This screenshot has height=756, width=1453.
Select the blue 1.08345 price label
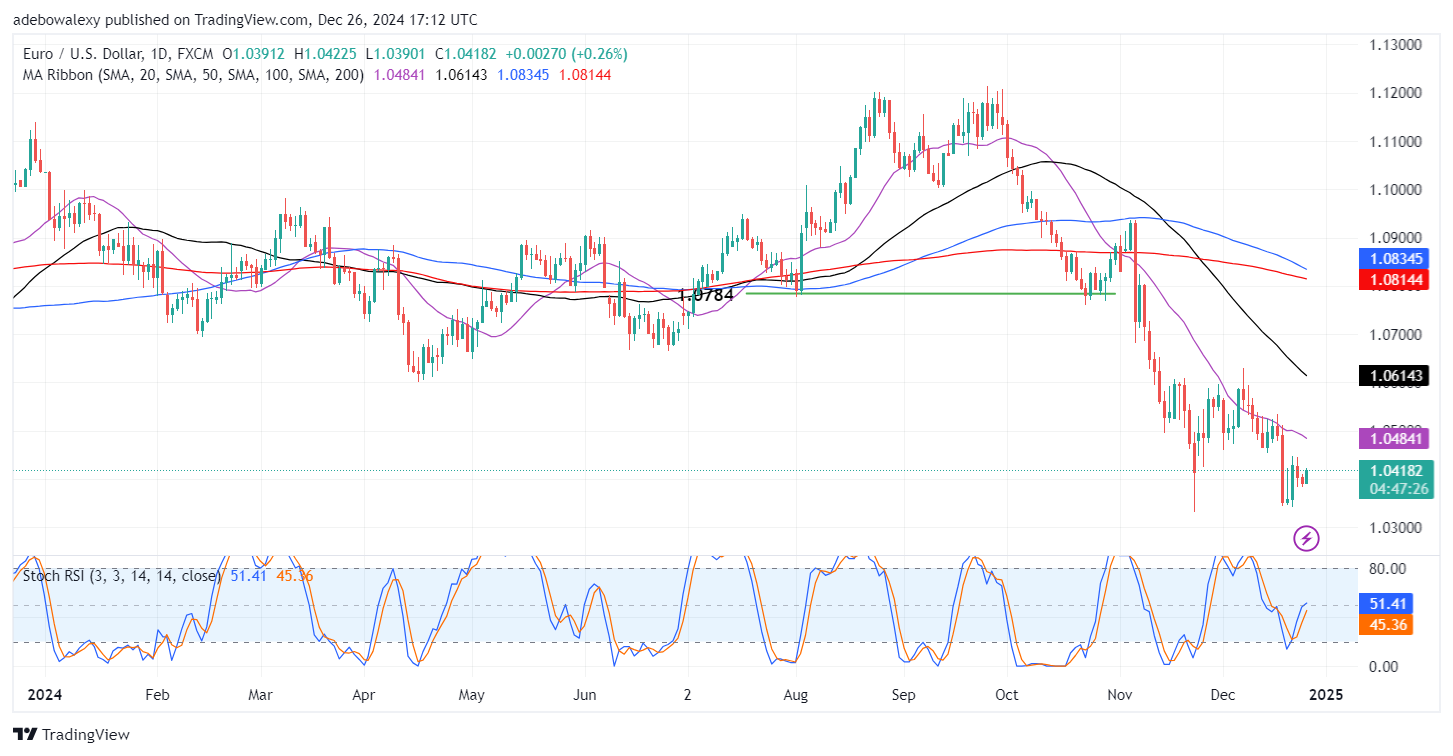1394,258
